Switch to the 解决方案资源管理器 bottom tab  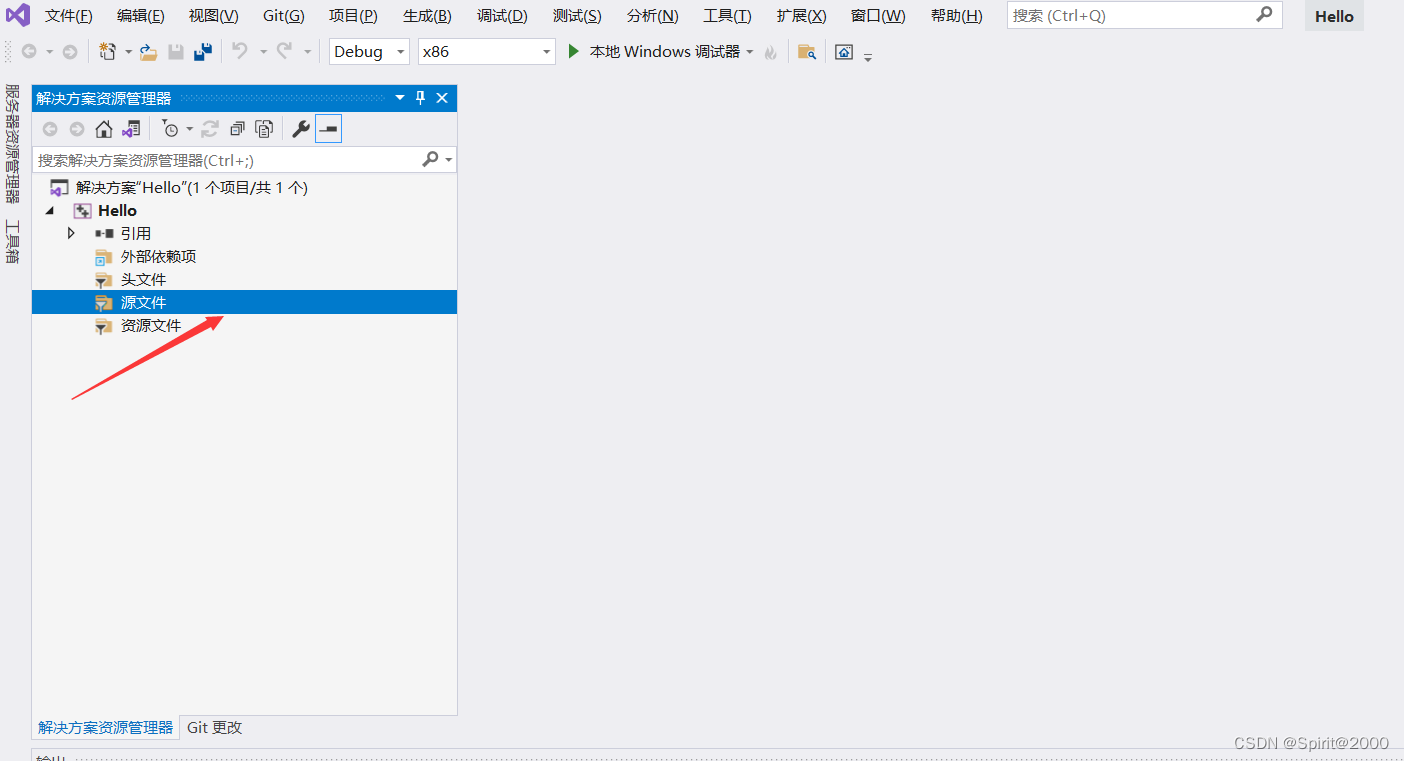point(106,728)
